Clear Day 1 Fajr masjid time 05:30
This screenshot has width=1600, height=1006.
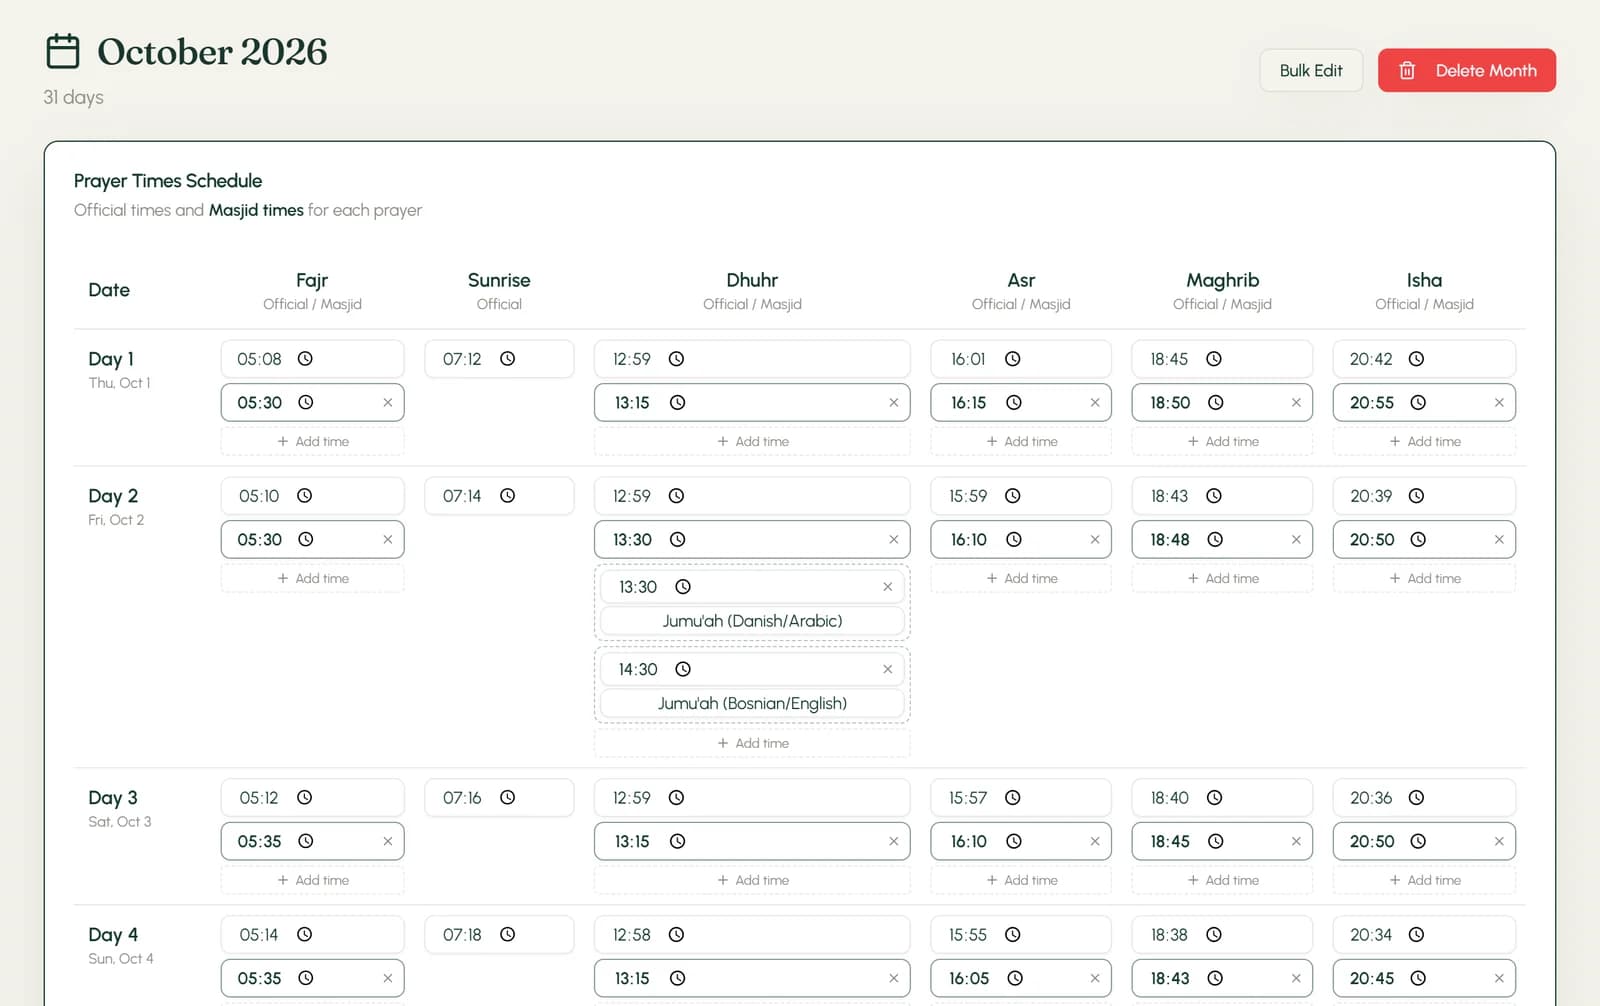(x=387, y=403)
